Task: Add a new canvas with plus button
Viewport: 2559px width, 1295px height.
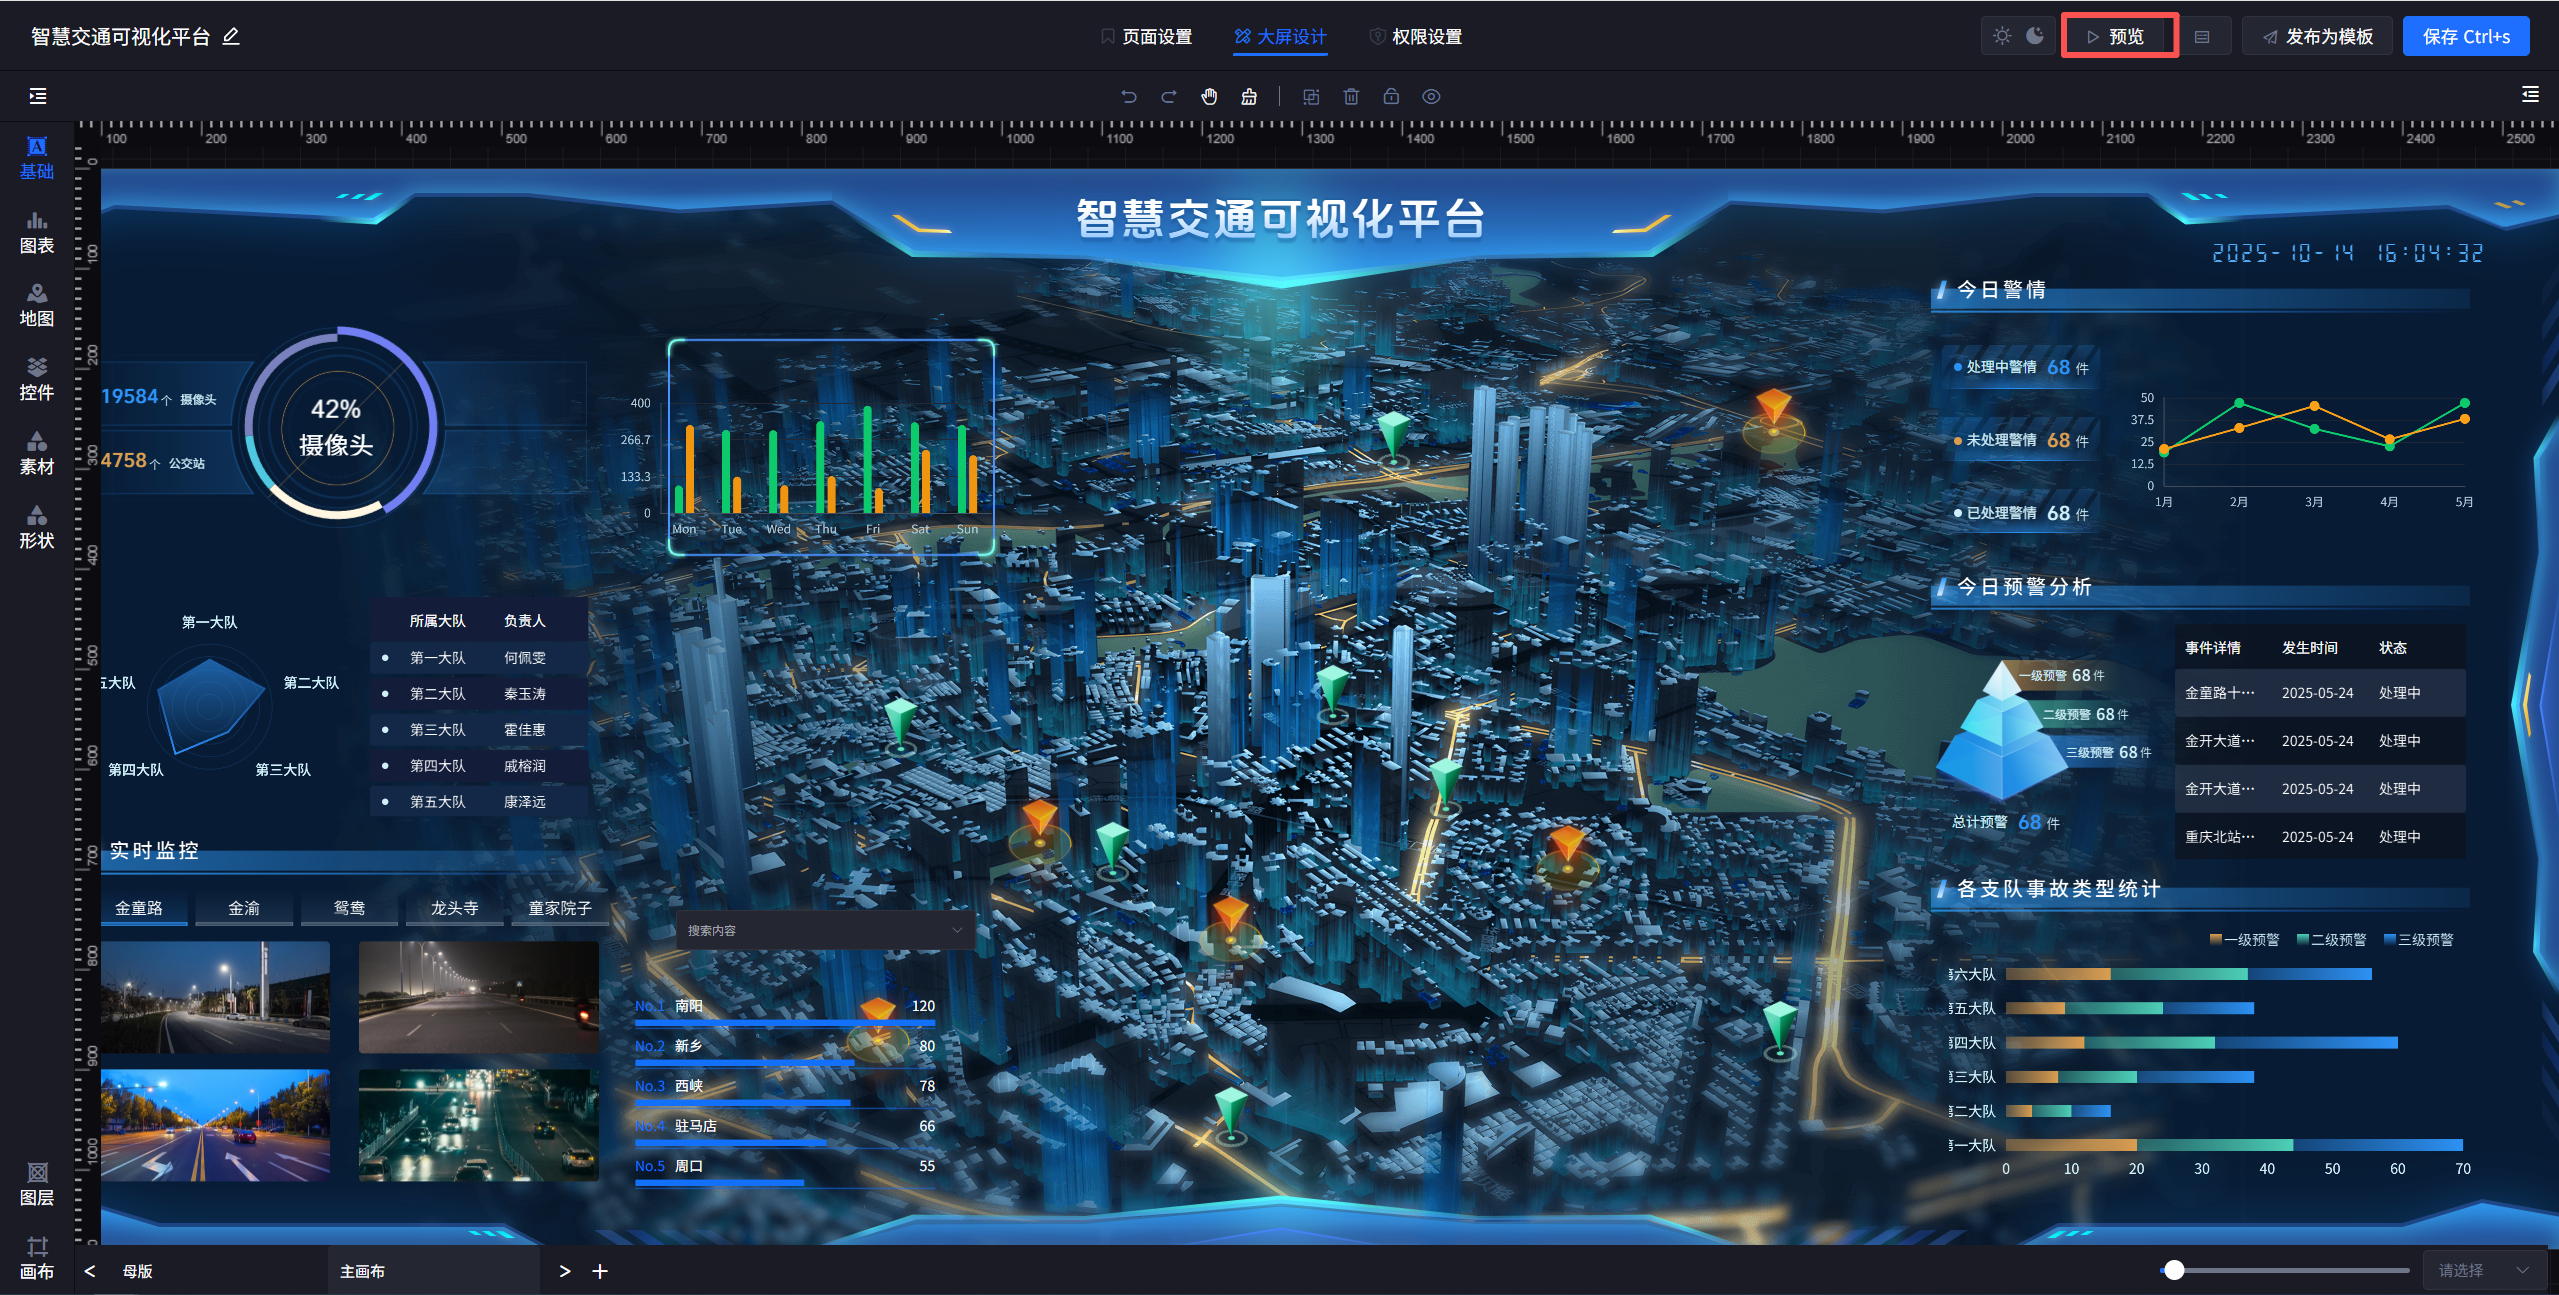Action: (x=600, y=1271)
